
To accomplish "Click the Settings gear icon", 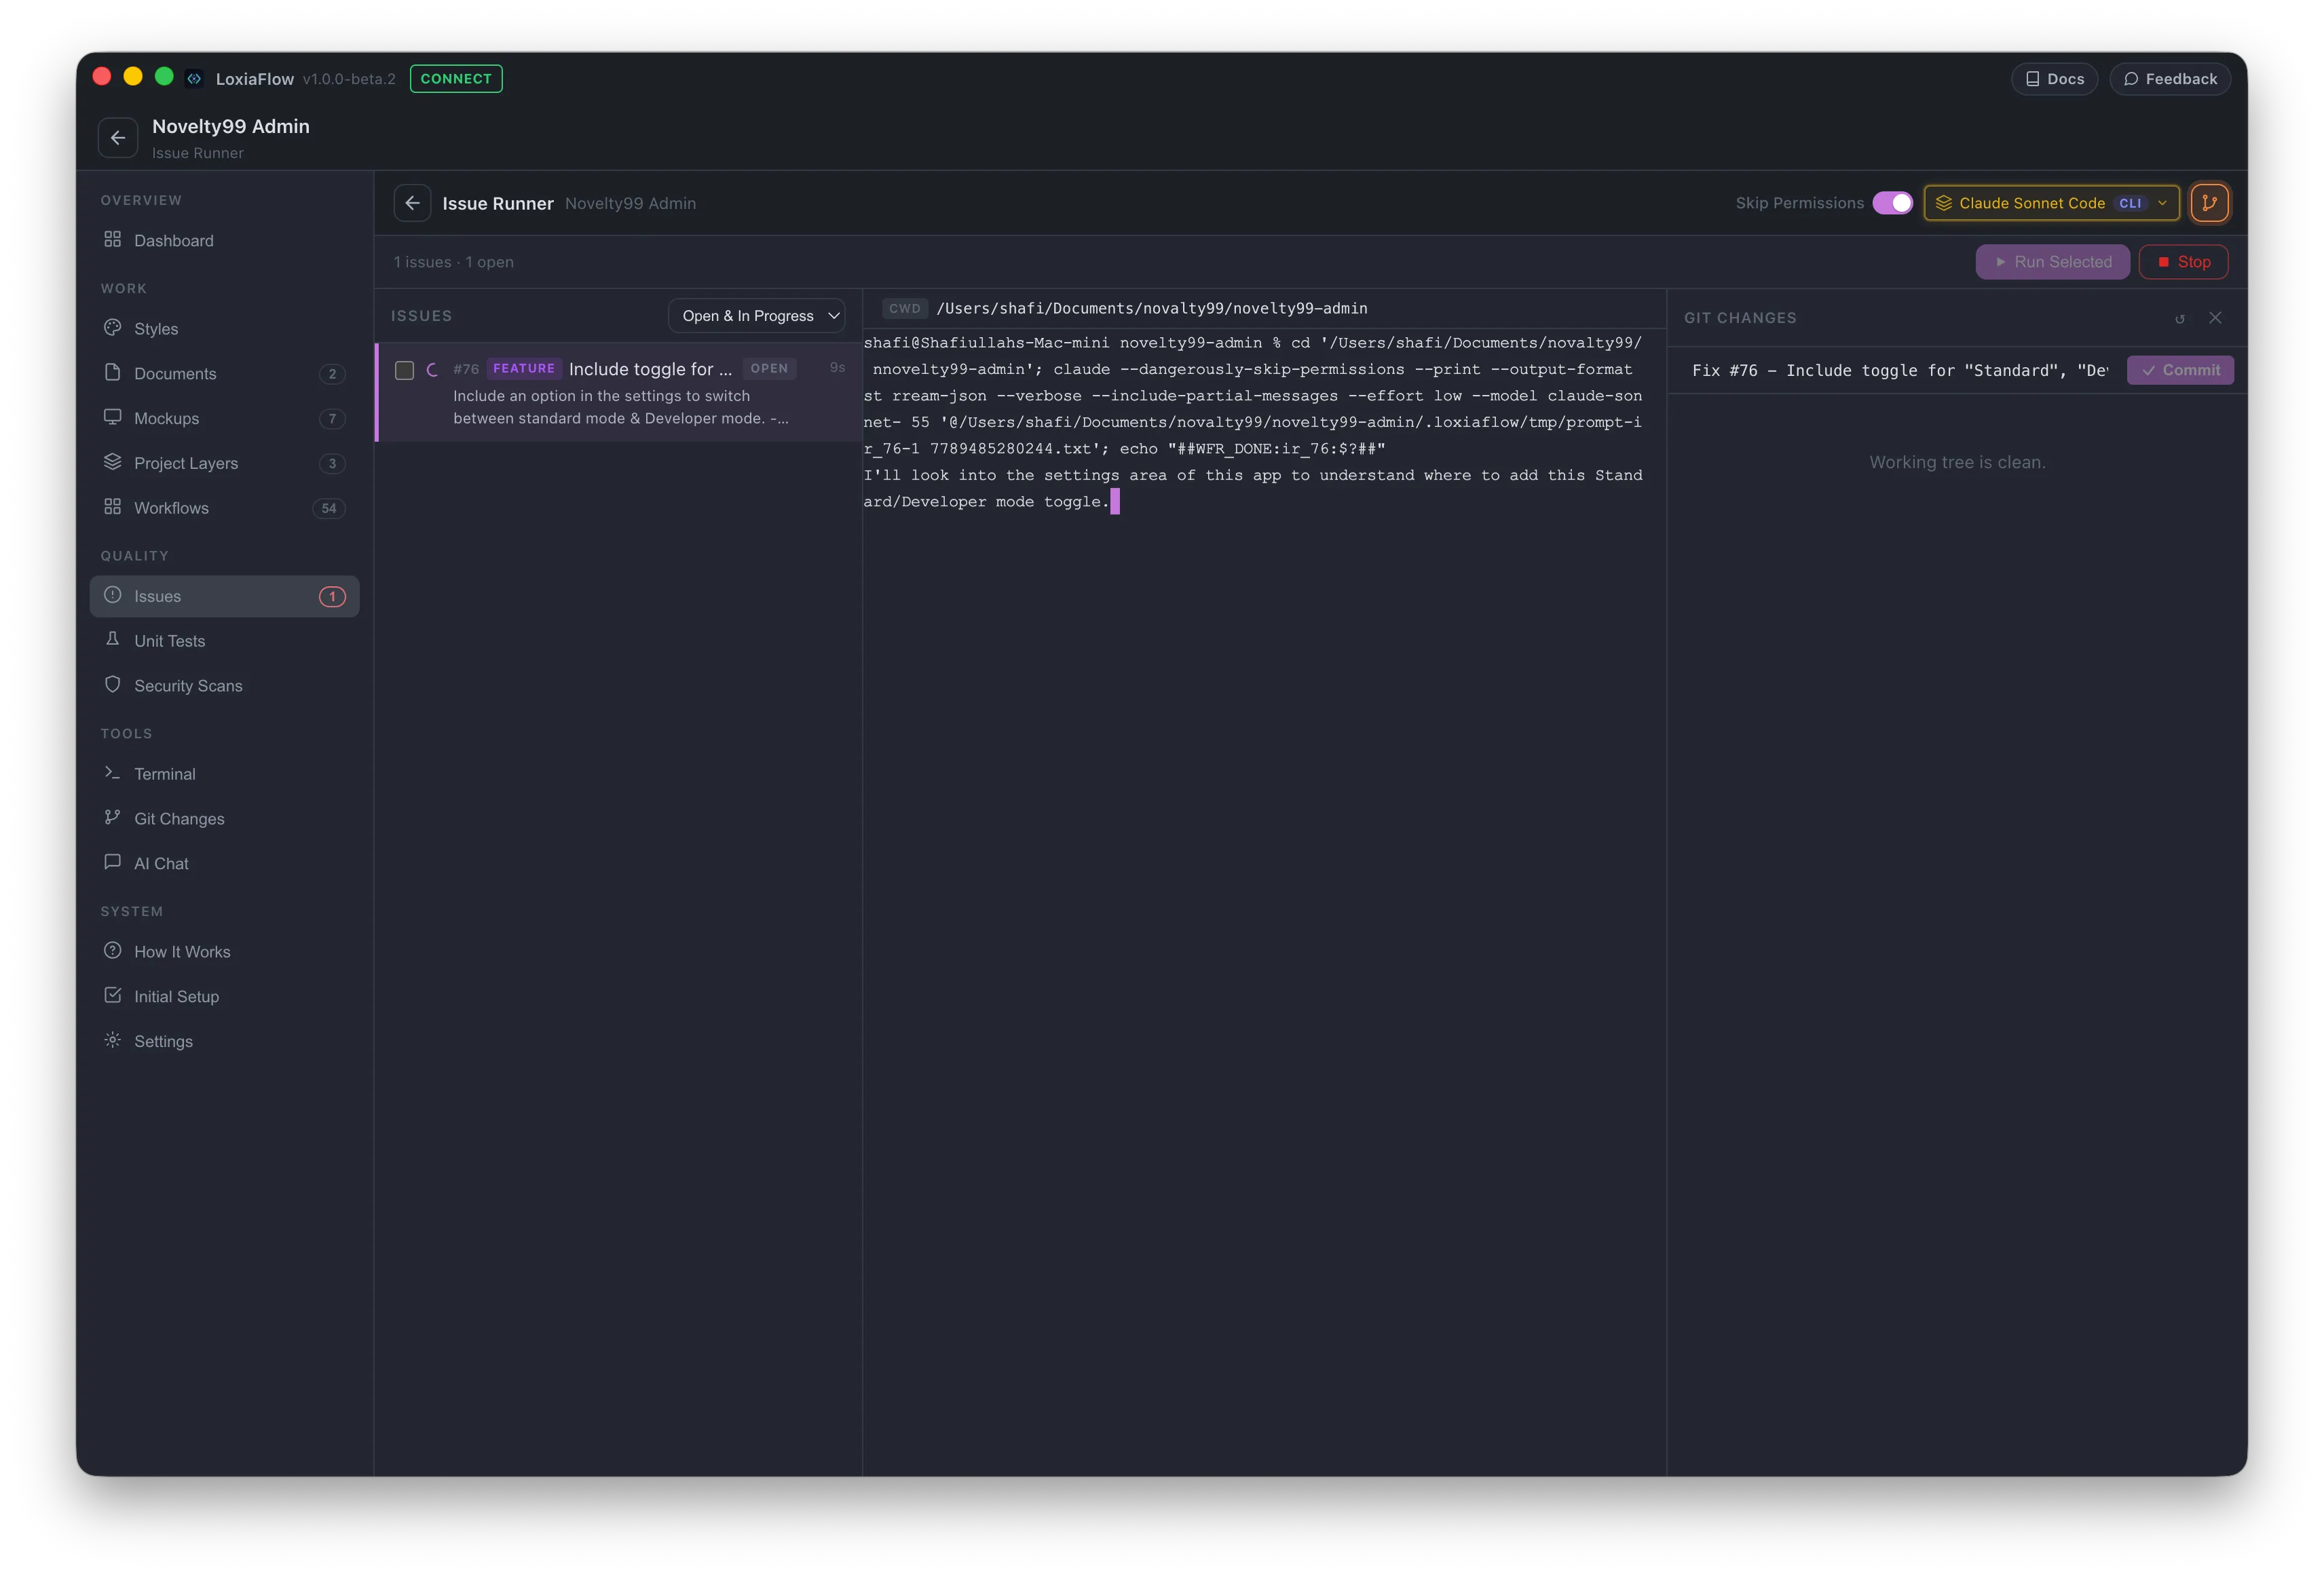I will (112, 1040).
